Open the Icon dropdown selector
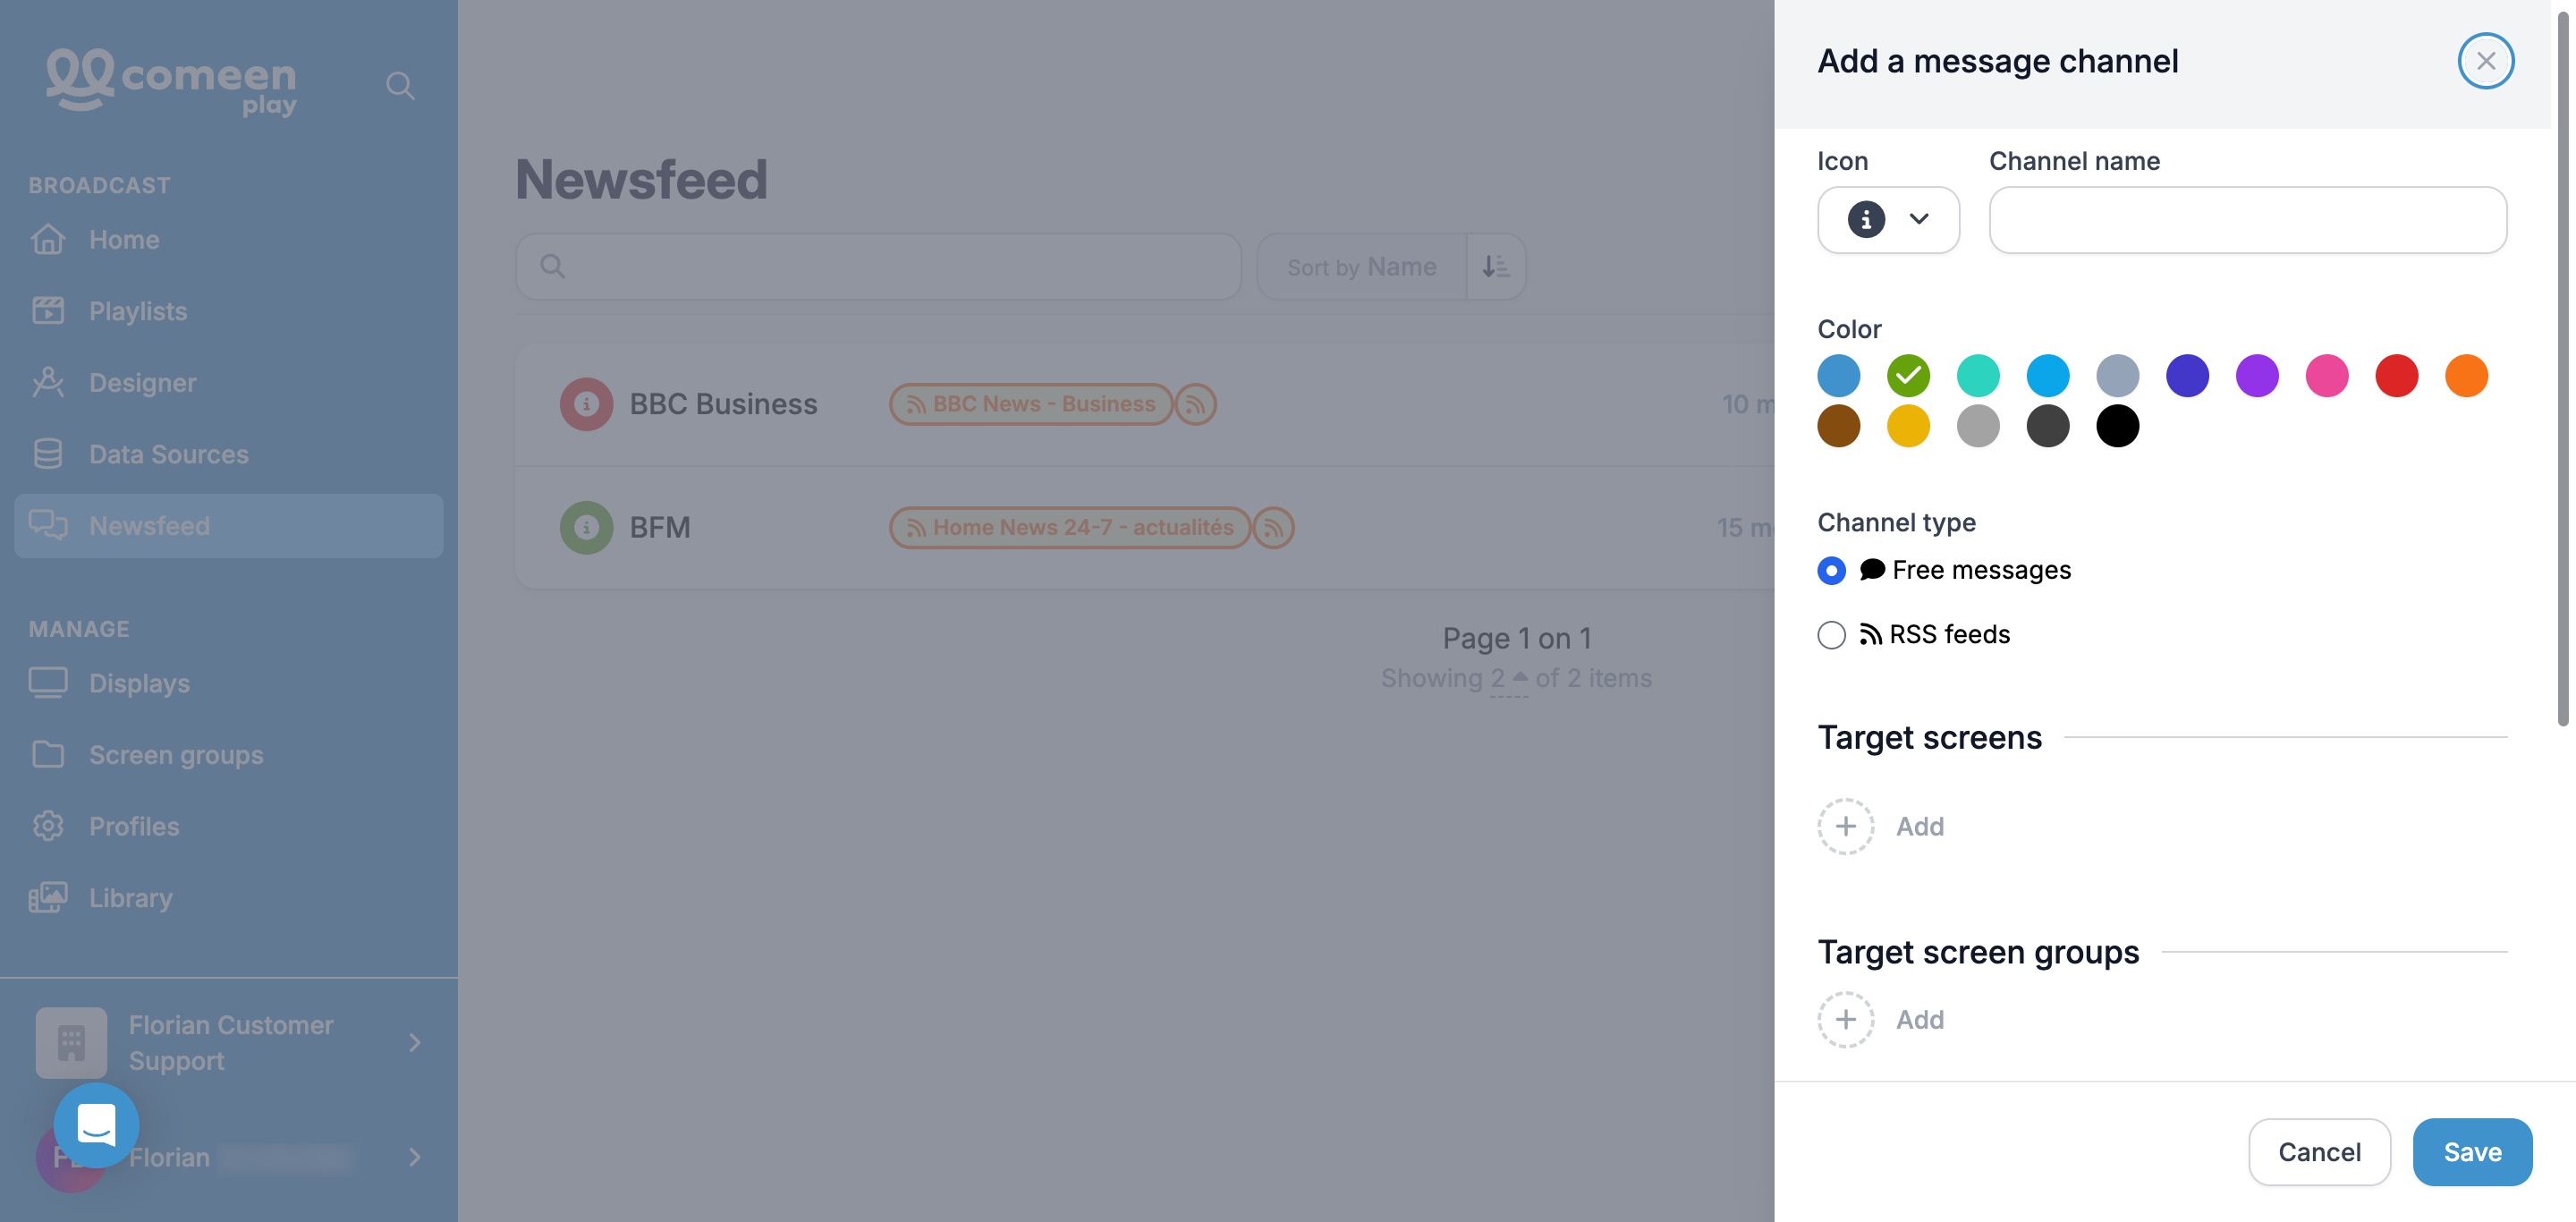The height and width of the screenshot is (1222, 2576). coord(1888,220)
